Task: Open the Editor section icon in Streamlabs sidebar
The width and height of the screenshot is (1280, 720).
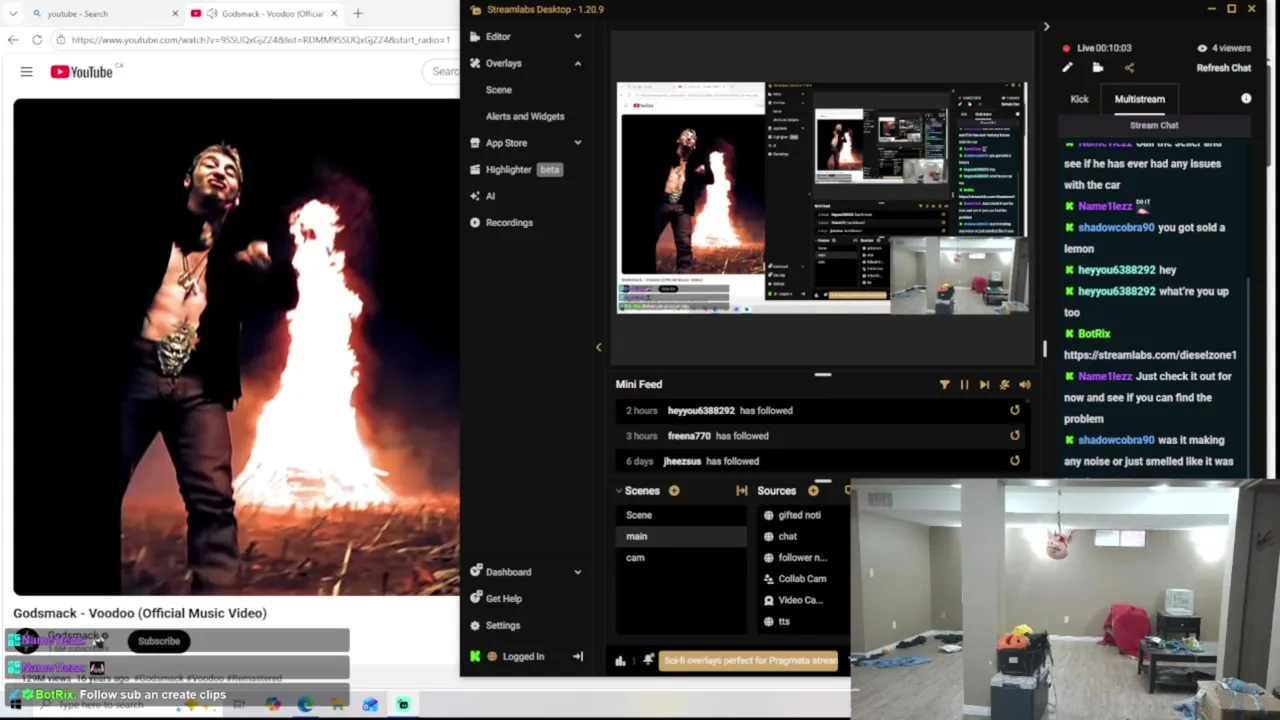Action: (x=475, y=36)
